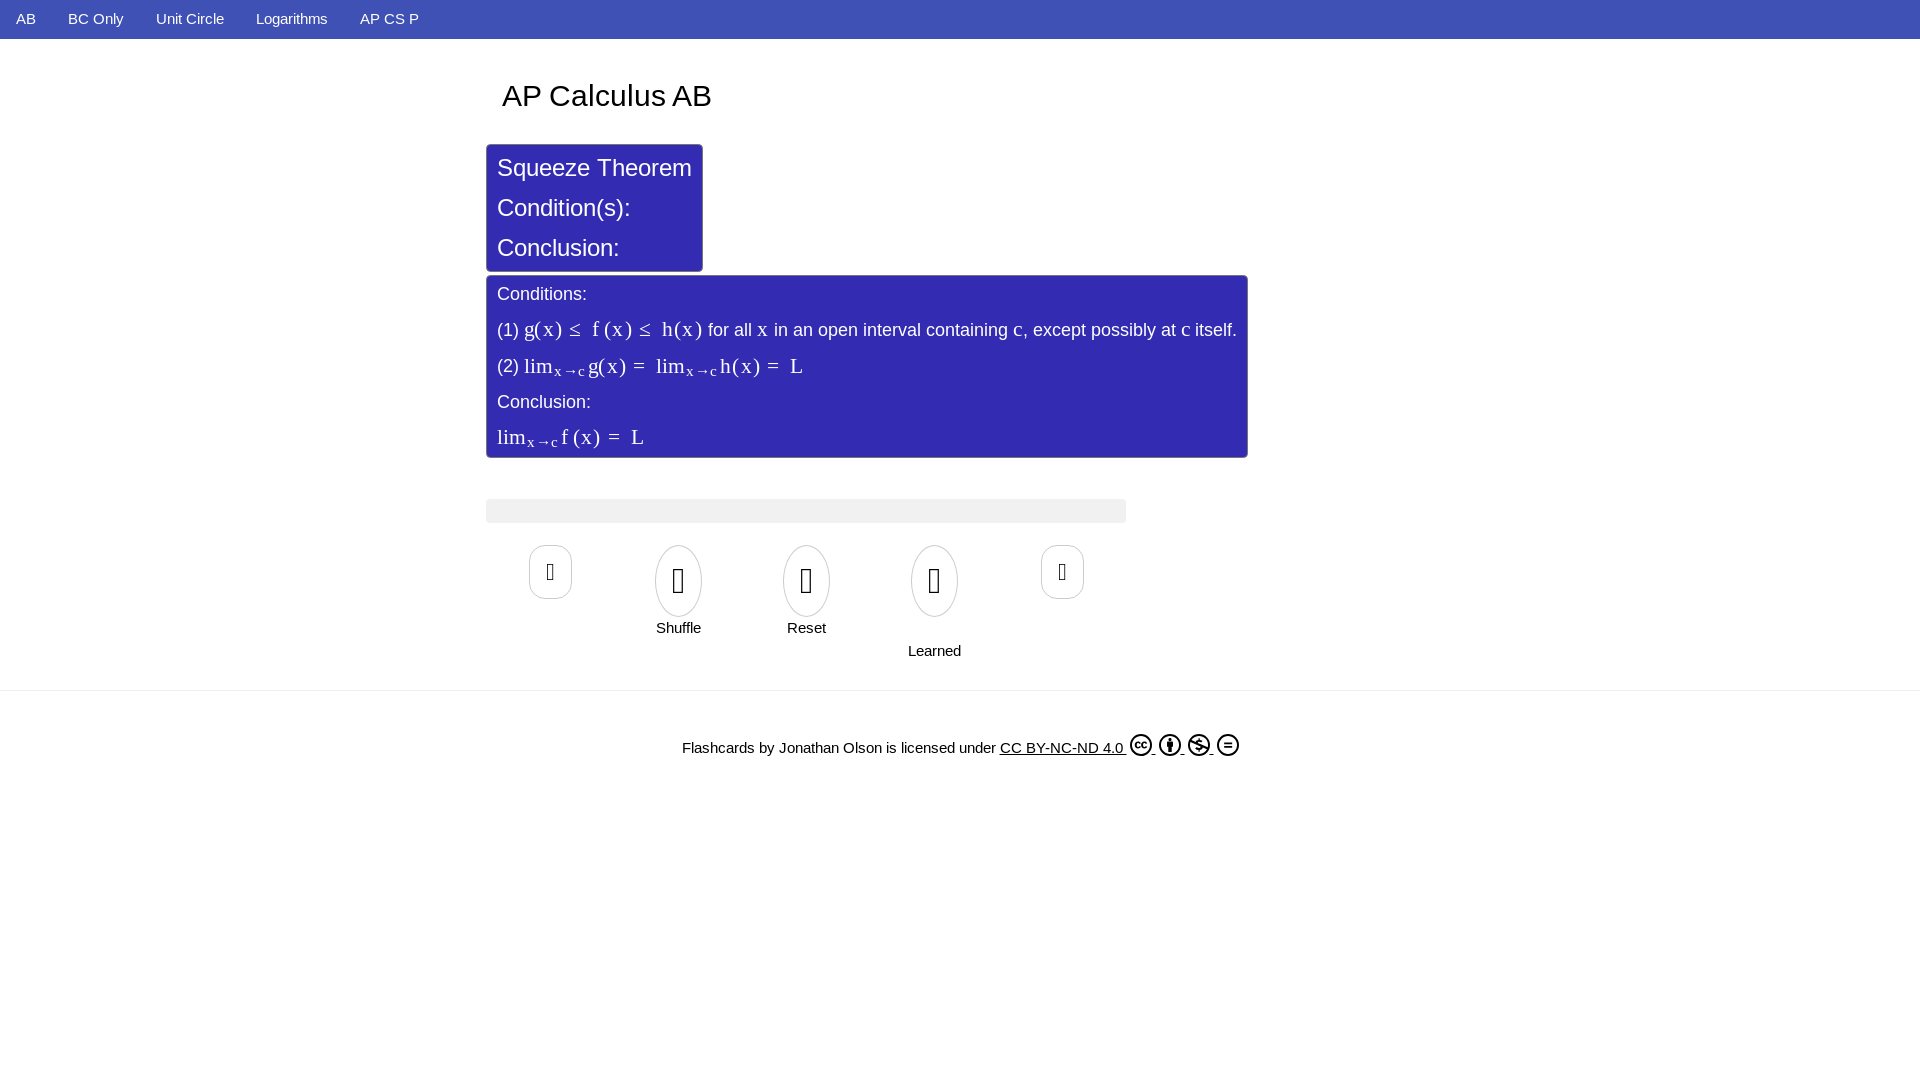1920x1080 pixels.
Task: Click the non-commercial NC license icon
Action: pyautogui.click(x=1199, y=745)
